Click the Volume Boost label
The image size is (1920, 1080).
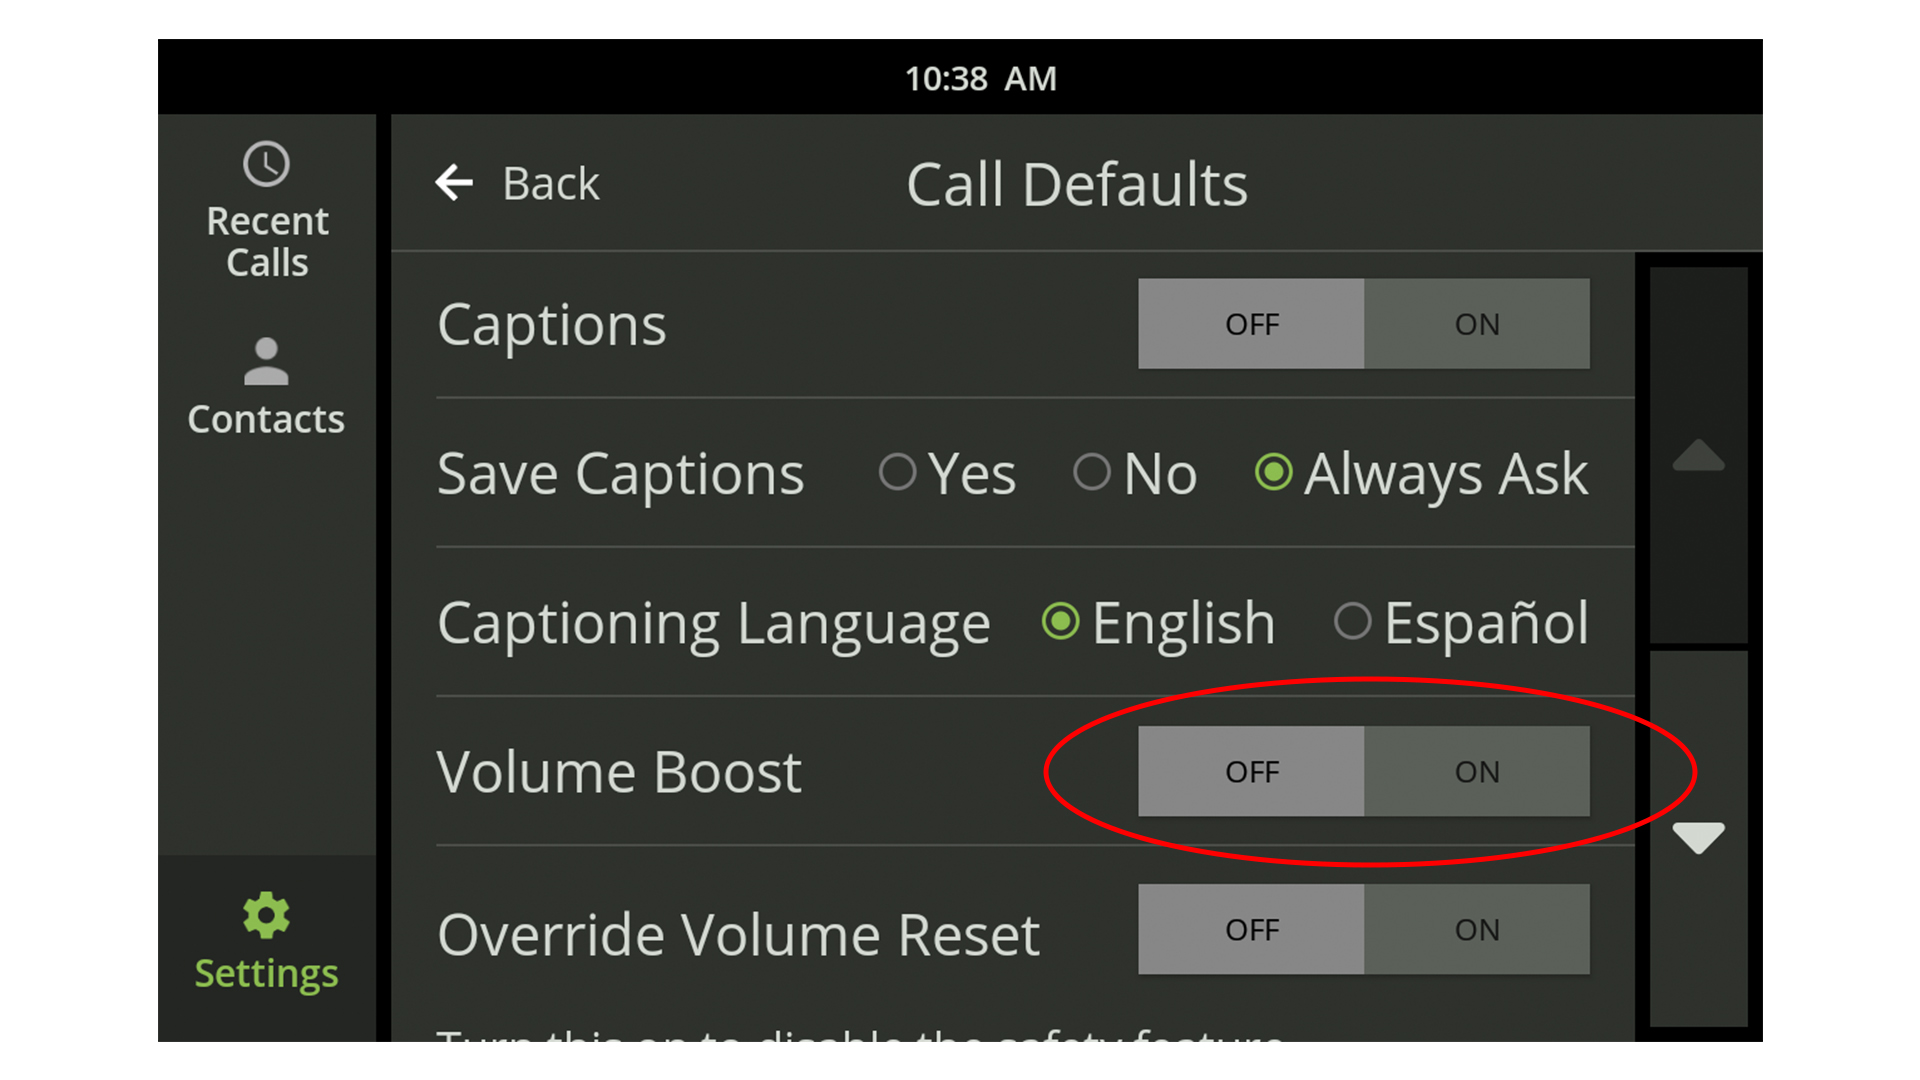click(x=619, y=772)
